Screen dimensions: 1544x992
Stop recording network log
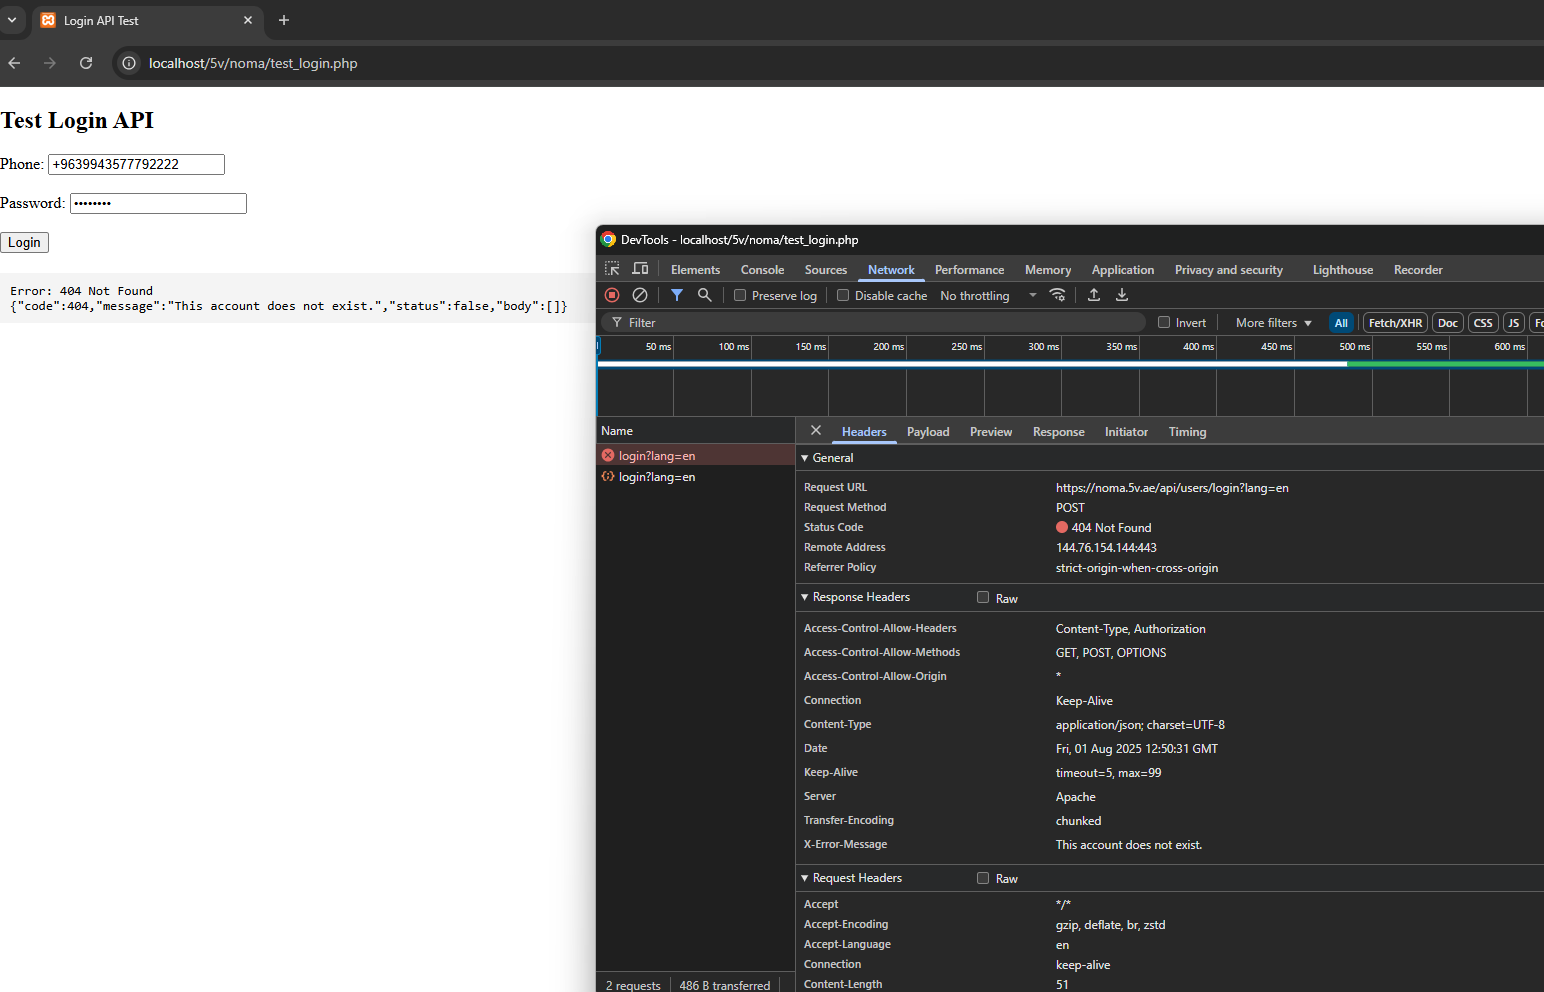coord(612,295)
